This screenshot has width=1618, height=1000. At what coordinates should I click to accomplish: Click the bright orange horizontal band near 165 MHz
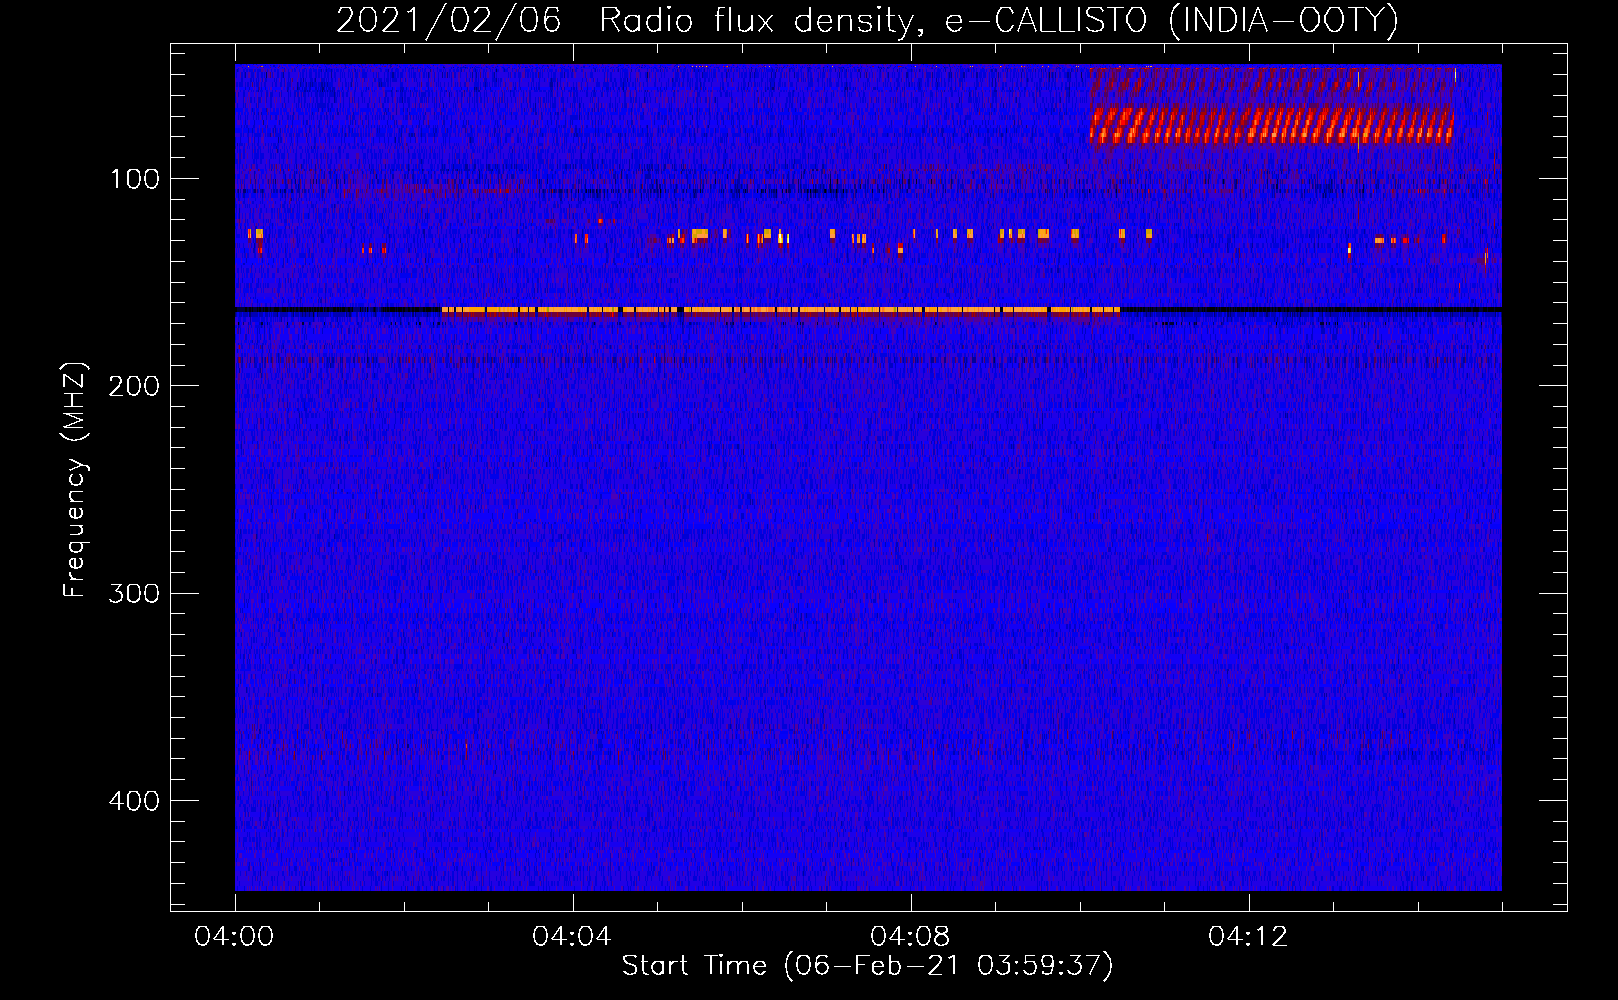pyautogui.click(x=781, y=311)
